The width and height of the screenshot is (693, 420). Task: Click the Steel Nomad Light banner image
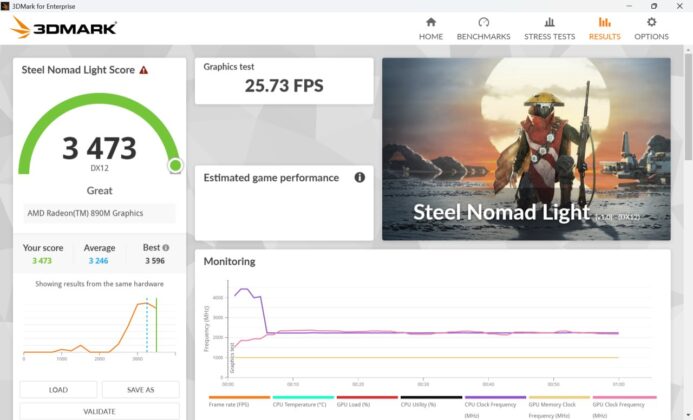point(526,149)
